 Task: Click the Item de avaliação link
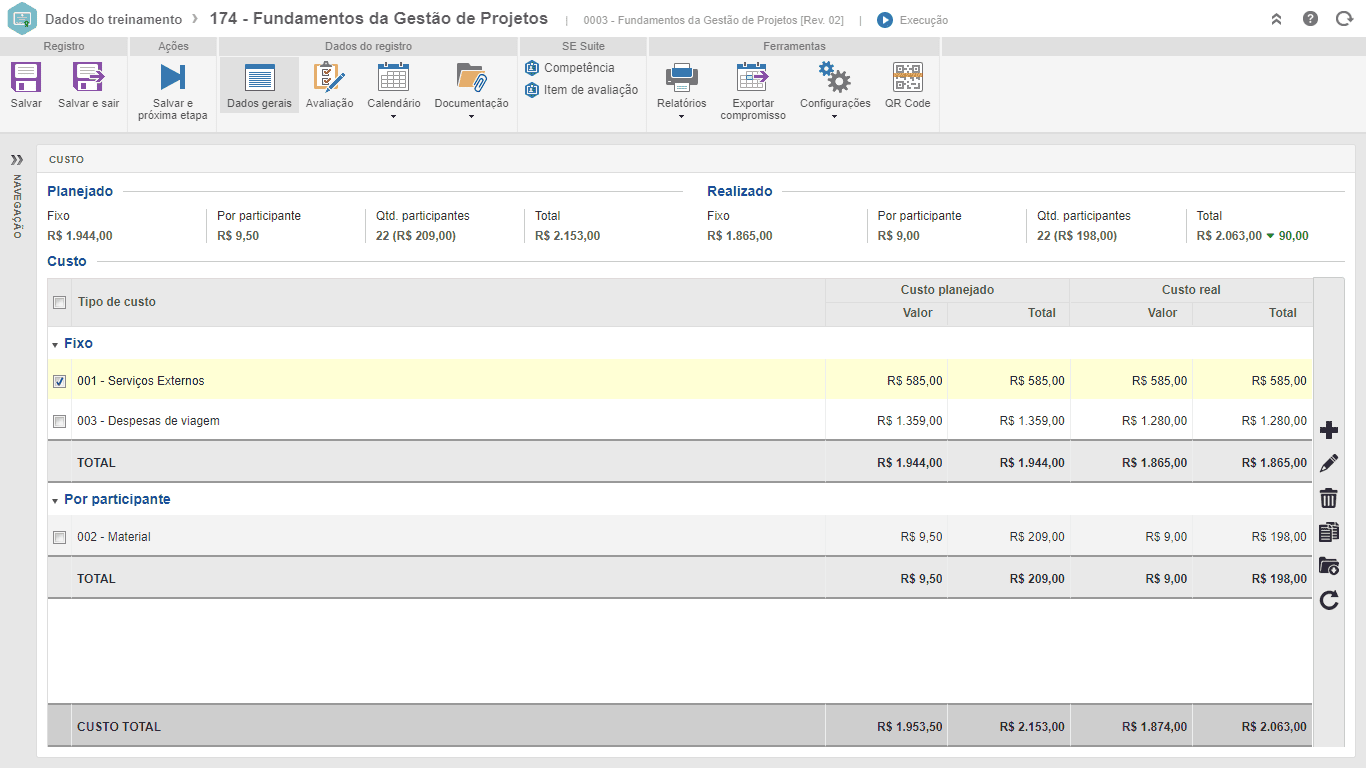click(x=590, y=90)
